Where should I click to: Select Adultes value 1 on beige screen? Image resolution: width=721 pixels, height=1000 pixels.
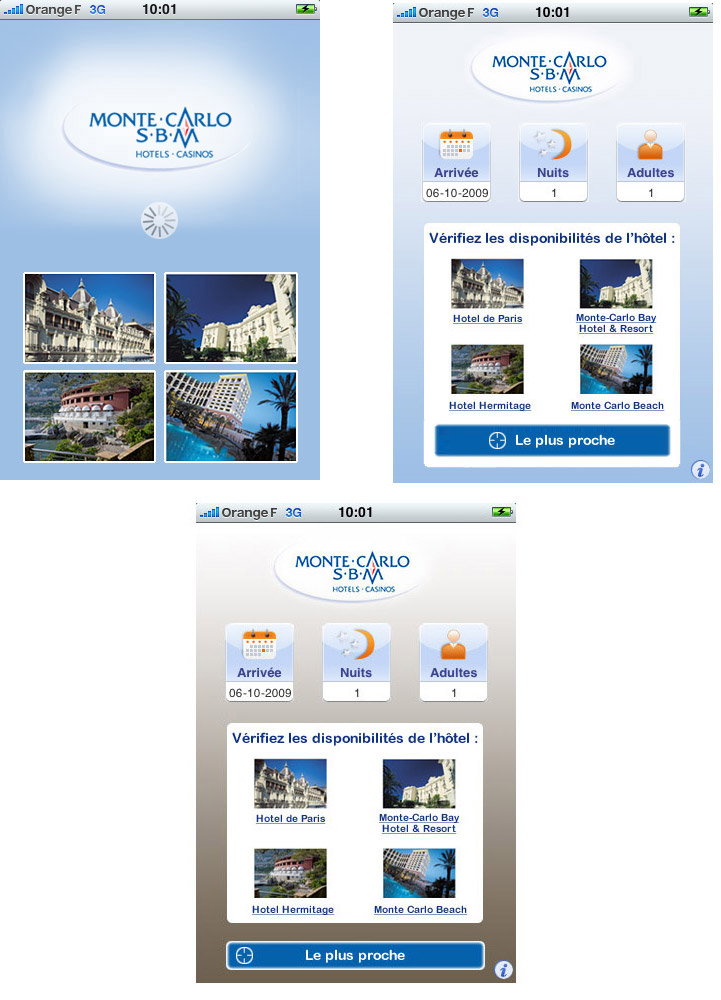[453, 693]
